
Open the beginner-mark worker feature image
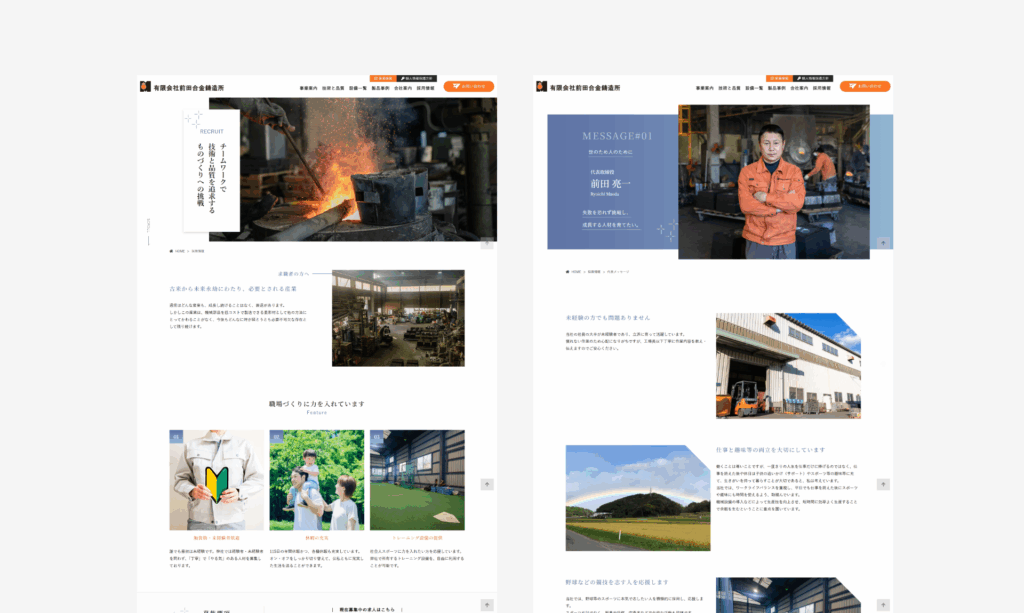(217, 480)
